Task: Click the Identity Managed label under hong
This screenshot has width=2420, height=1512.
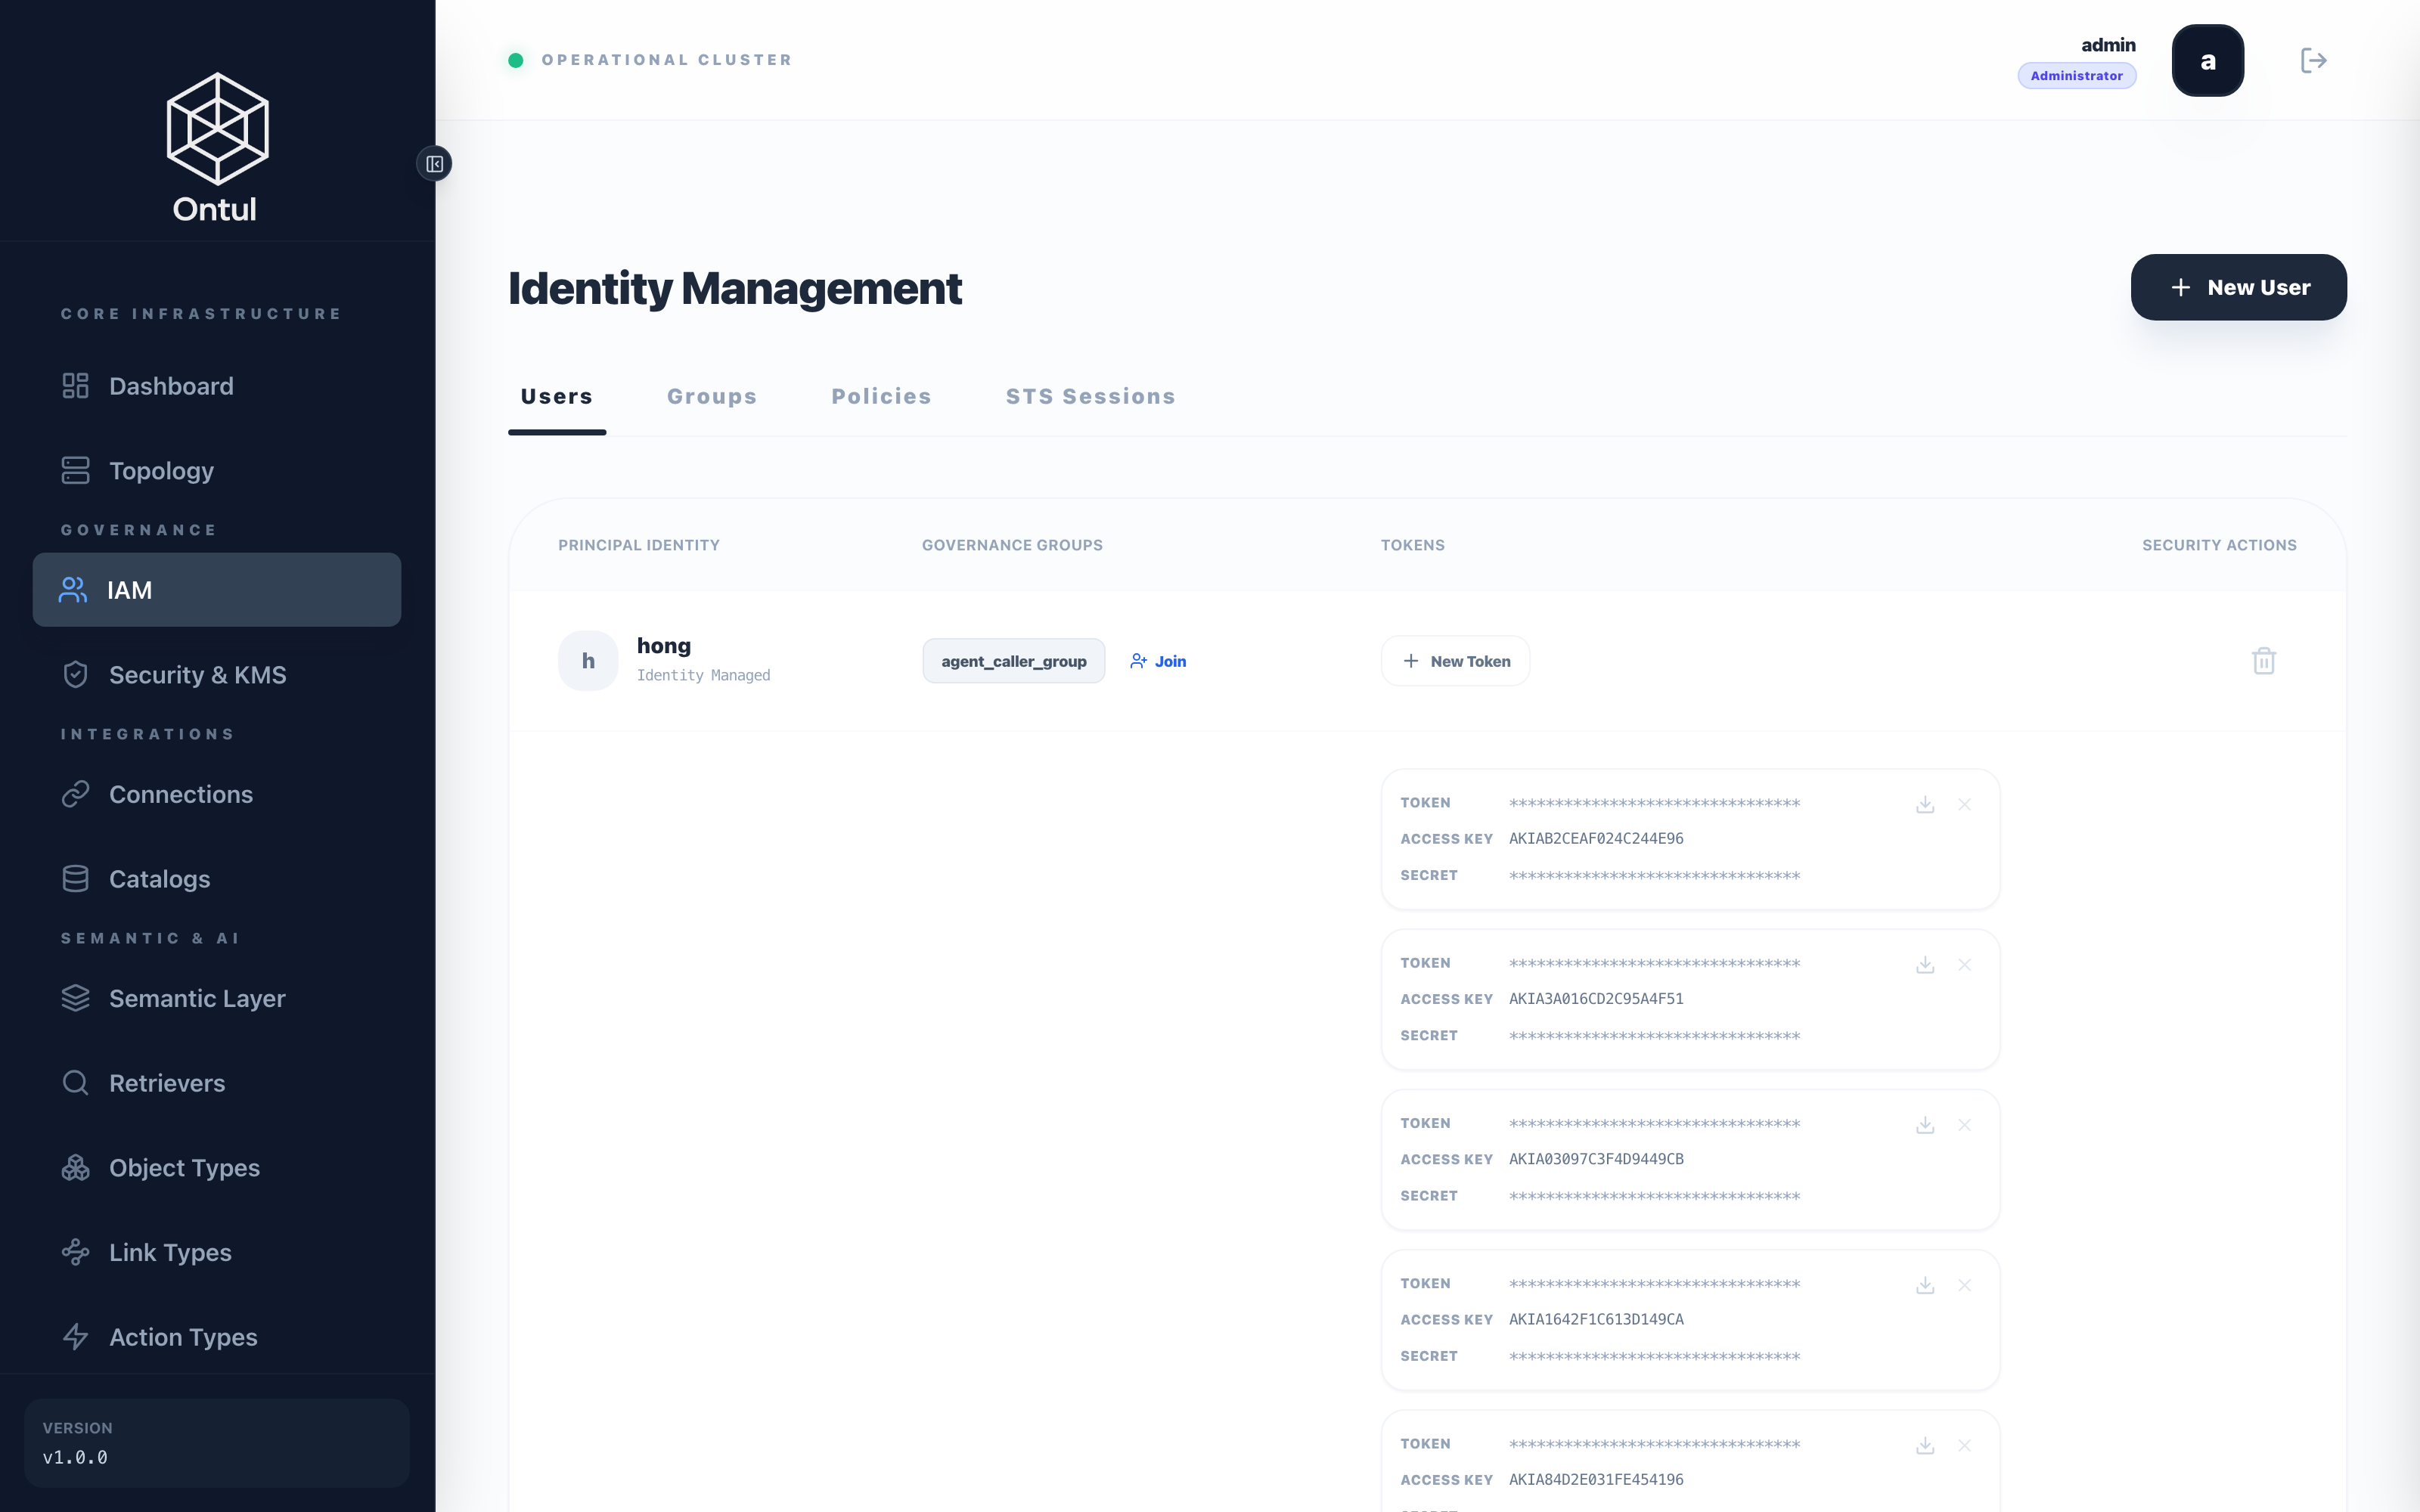Action: (703, 676)
